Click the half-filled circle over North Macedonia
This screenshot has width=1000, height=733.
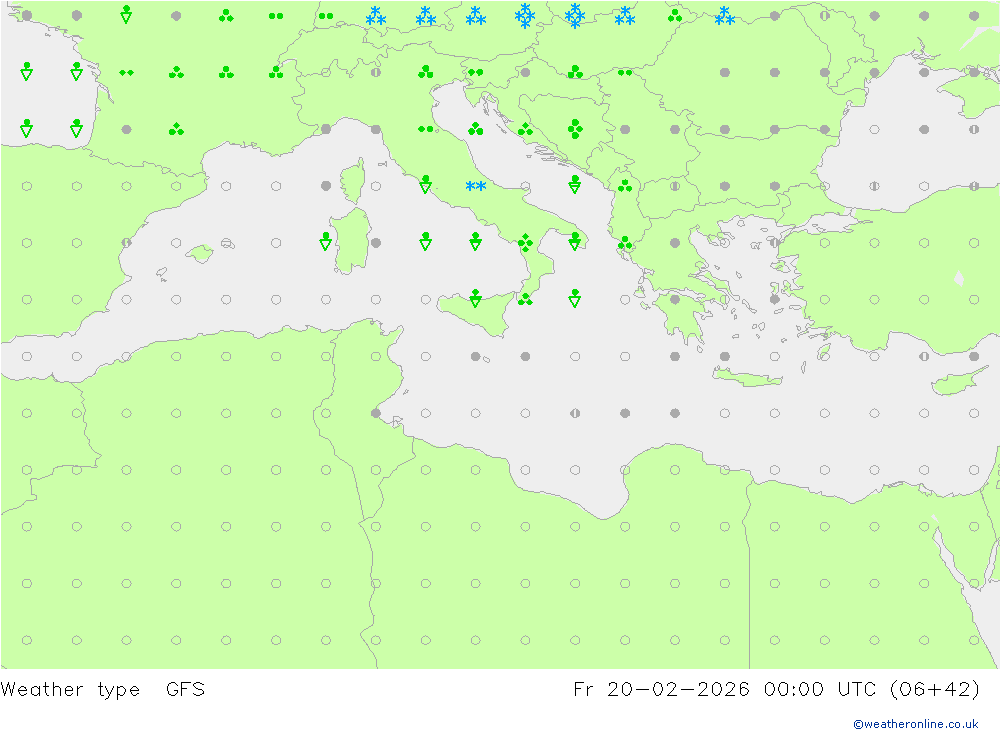coord(675,186)
